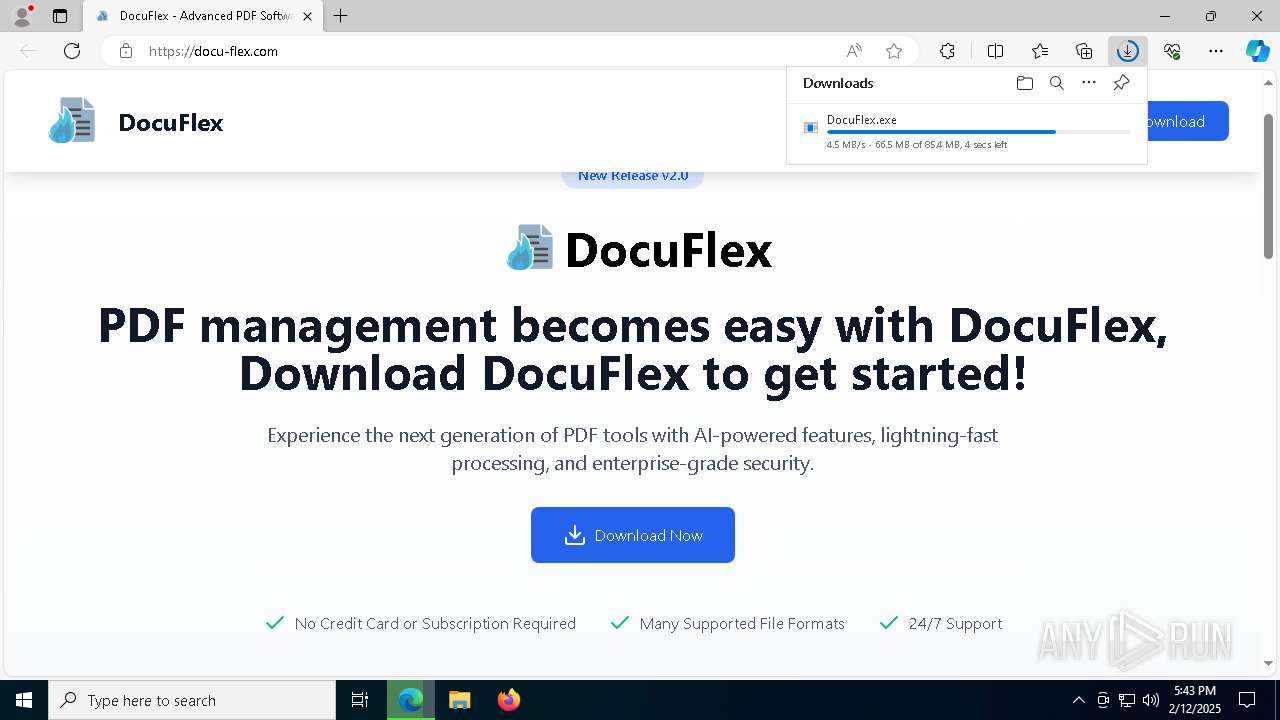Open more options in Downloads panel
The image size is (1280, 720).
[x=1089, y=83]
